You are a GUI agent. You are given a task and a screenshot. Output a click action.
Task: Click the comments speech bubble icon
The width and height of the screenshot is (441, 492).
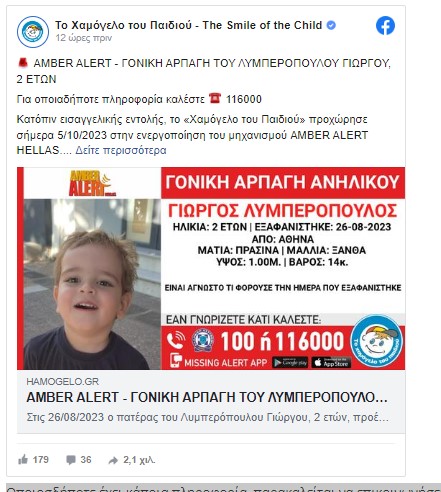click(x=71, y=460)
